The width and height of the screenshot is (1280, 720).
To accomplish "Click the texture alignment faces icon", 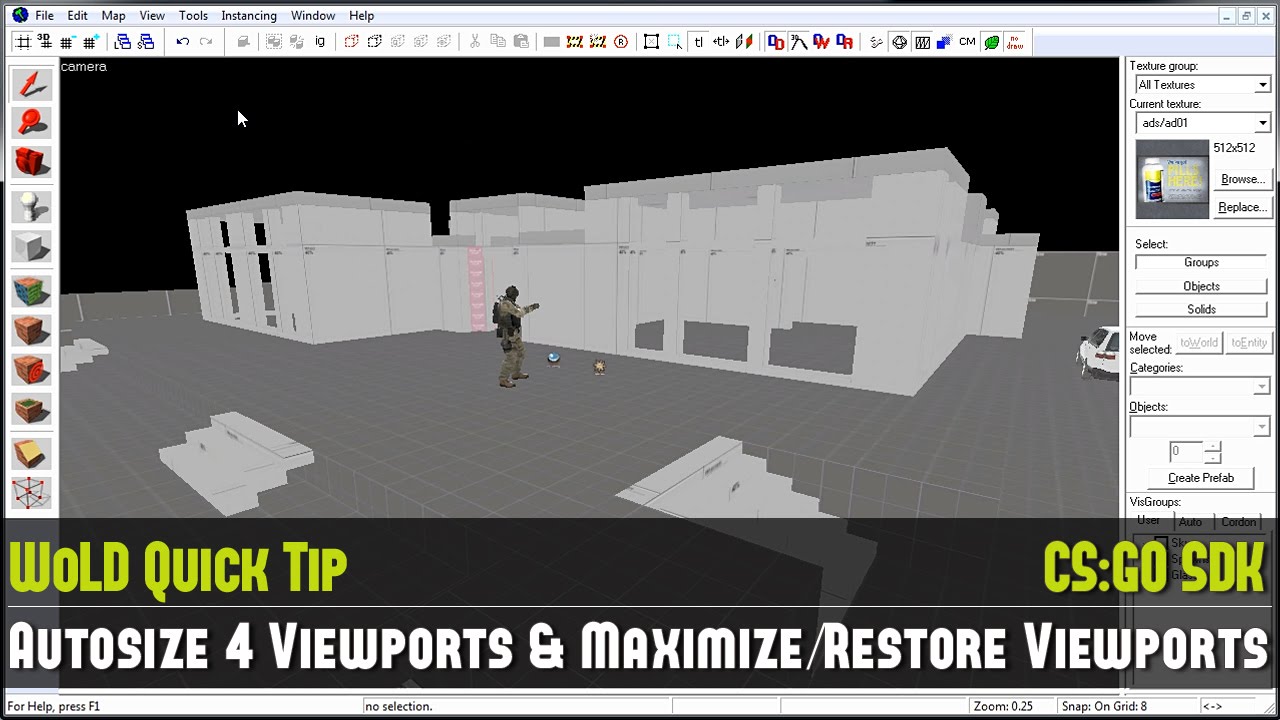I will [744, 42].
